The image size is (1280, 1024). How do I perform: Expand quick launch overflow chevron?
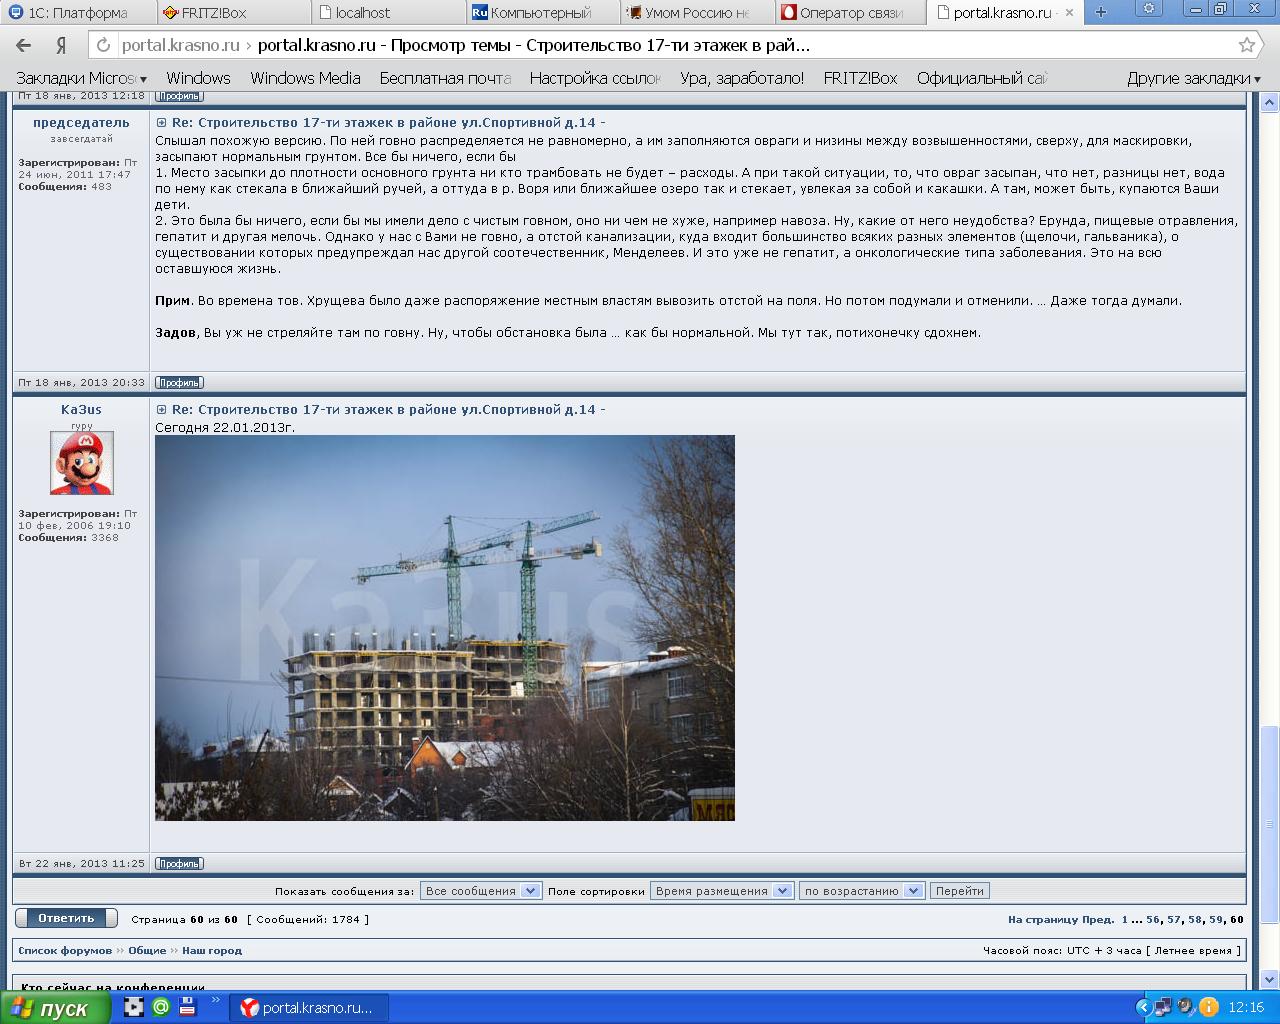pyautogui.click(x=215, y=1000)
